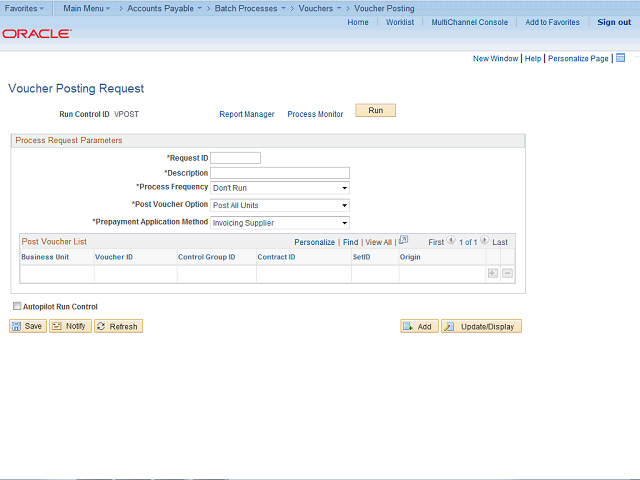
Task: Open Process Frequency dropdown
Action: coord(280,188)
